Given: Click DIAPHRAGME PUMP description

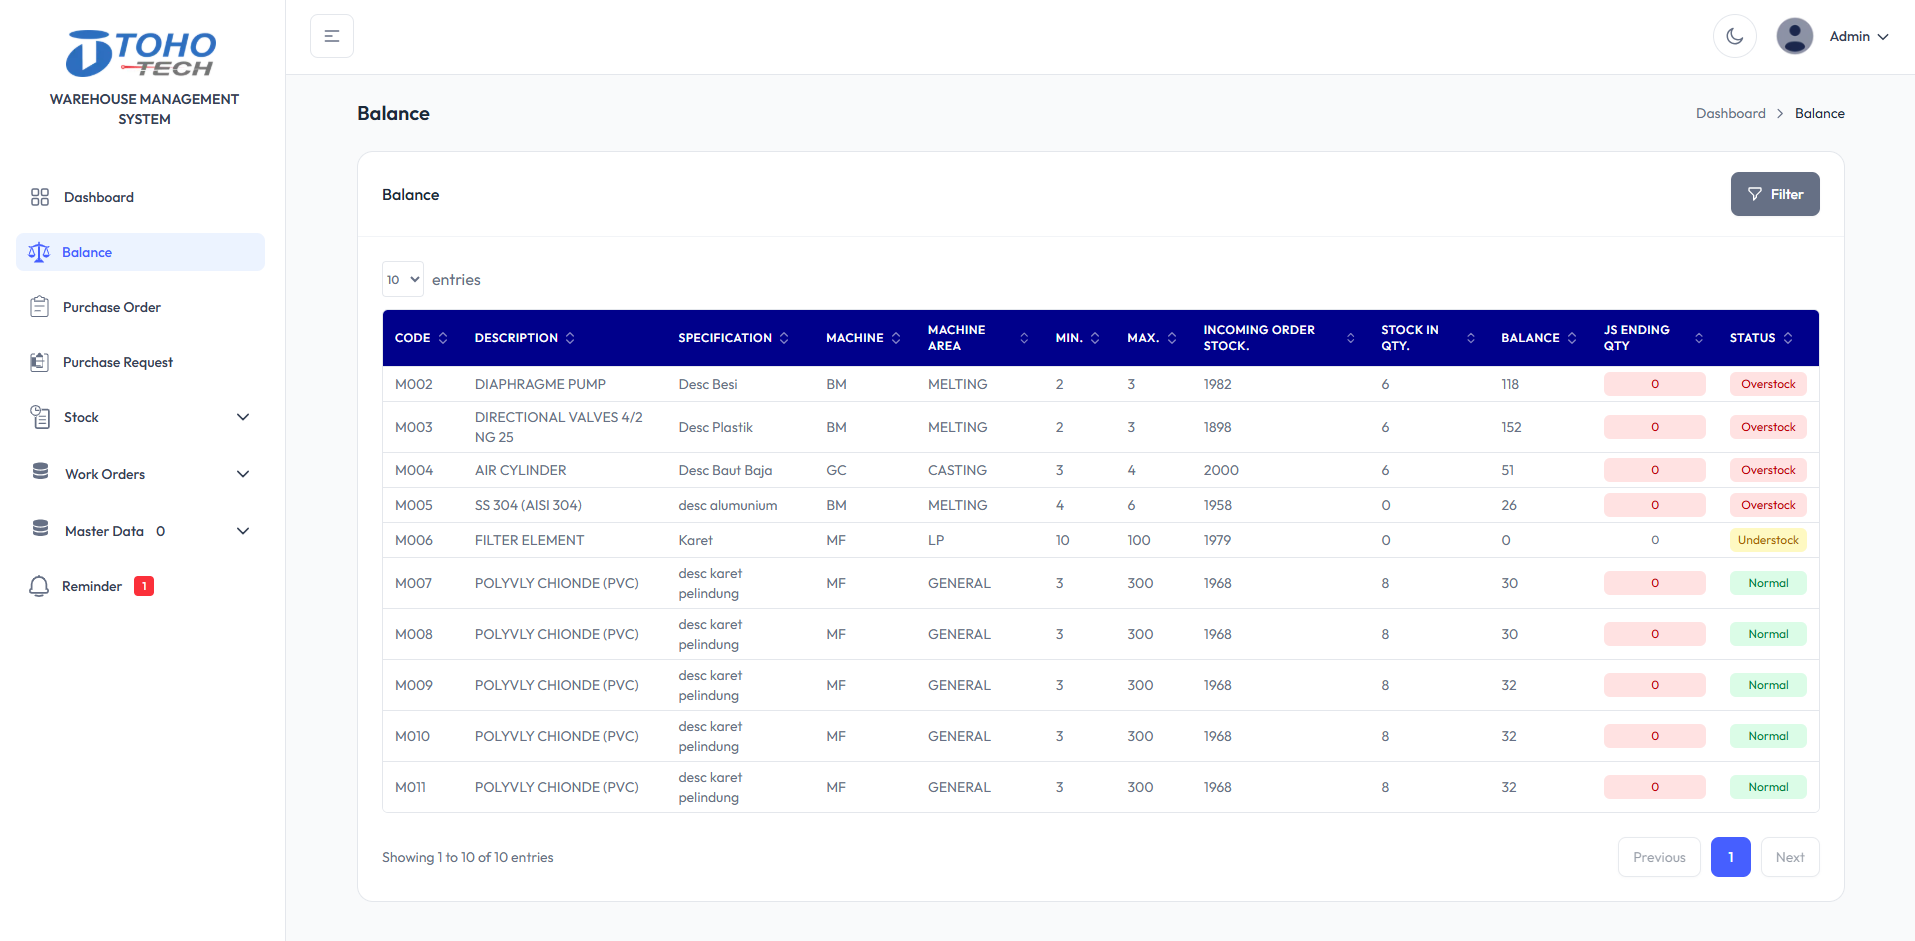Looking at the screenshot, I should click(x=540, y=384).
